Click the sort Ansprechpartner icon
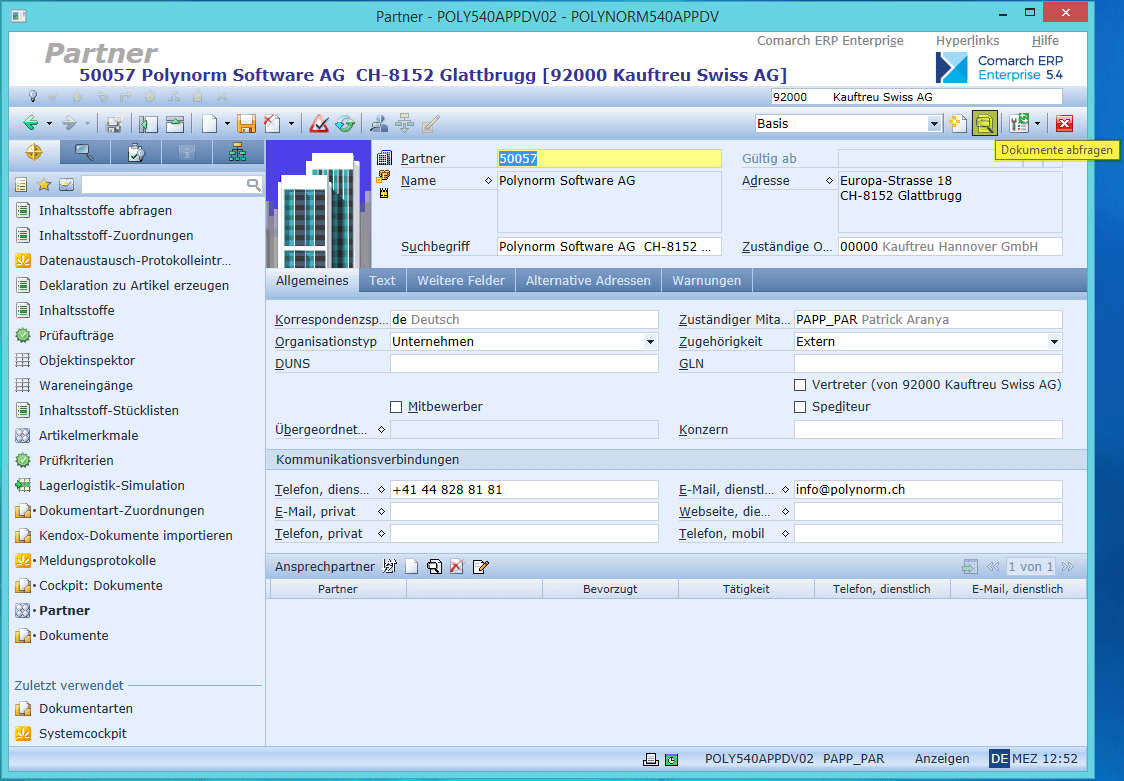Screen dimensions: 1124x781 (x=389, y=567)
